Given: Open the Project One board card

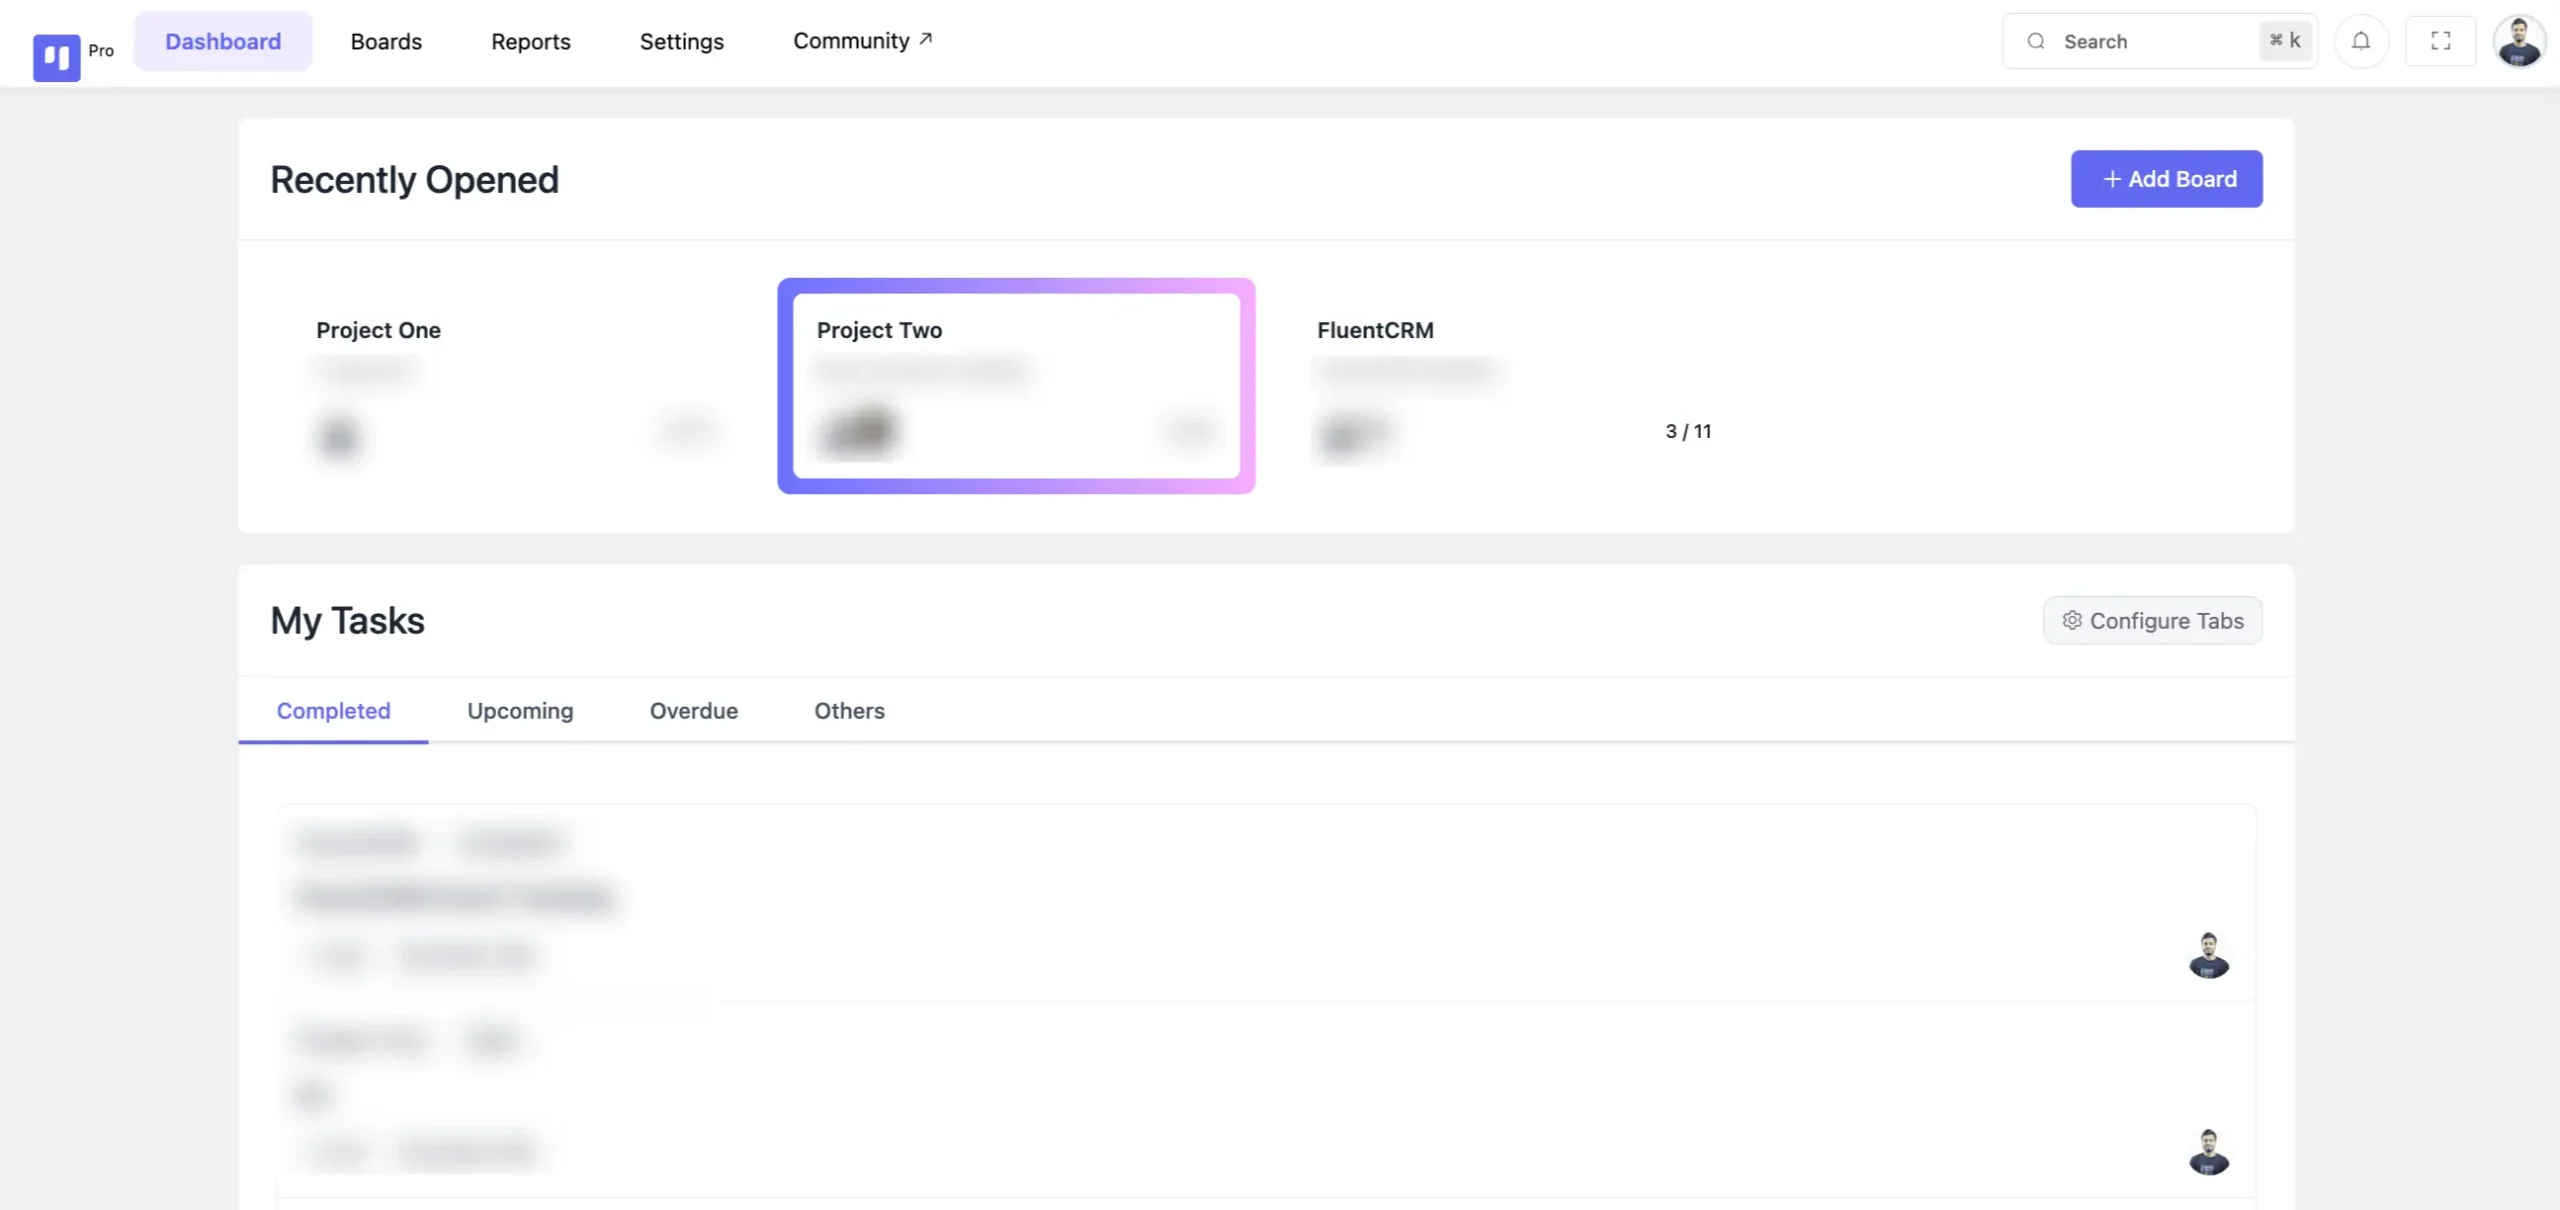Looking at the screenshot, I should point(516,386).
